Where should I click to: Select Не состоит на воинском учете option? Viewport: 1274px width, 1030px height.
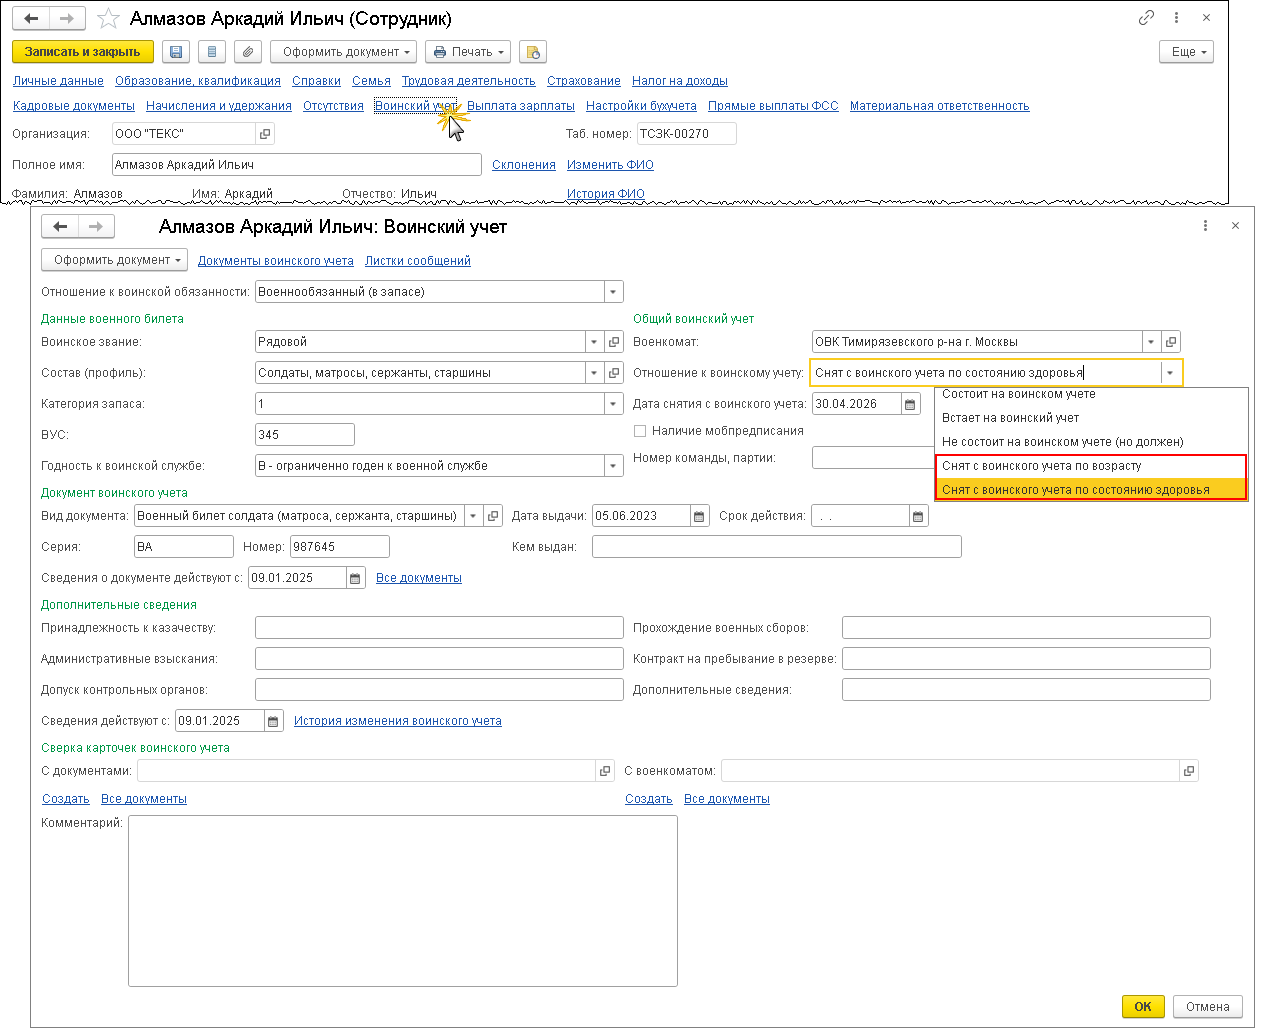click(x=1091, y=442)
